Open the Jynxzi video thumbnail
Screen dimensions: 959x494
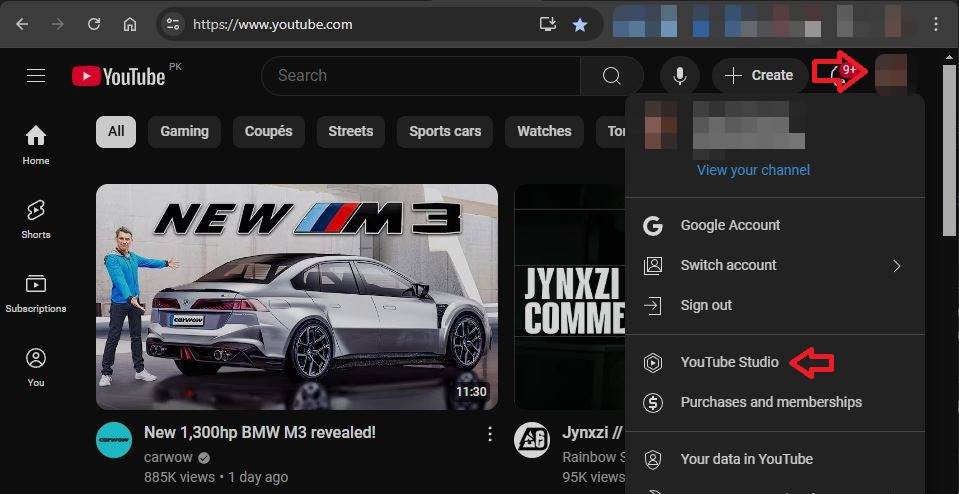569,297
